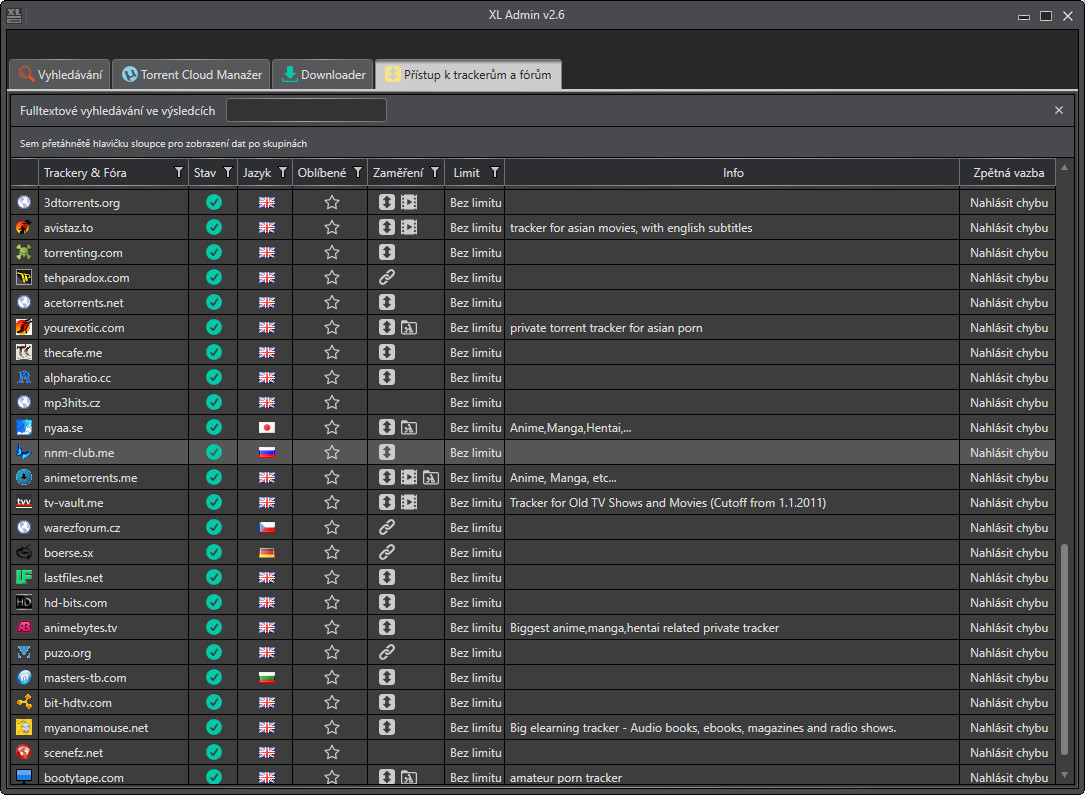The height and width of the screenshot is (795, 1085).
Task: Toggle favorite star for nnm-club.me
Action: 332,453
